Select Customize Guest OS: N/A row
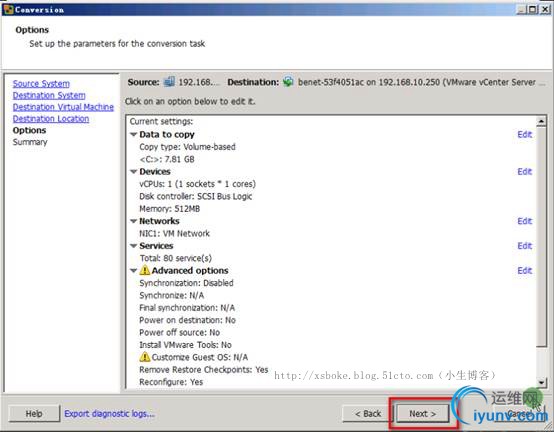Image resolution: width=554 pixels, height=432 pixels. click(200, 357)
